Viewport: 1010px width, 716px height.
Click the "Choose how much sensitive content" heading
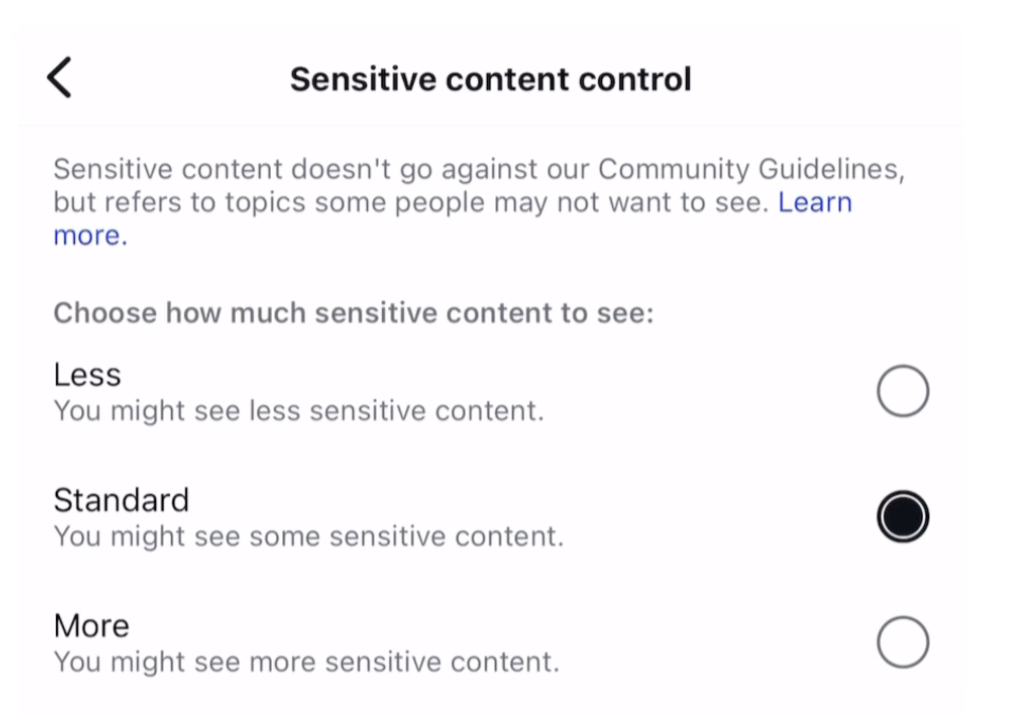click(x=352, y=313)
